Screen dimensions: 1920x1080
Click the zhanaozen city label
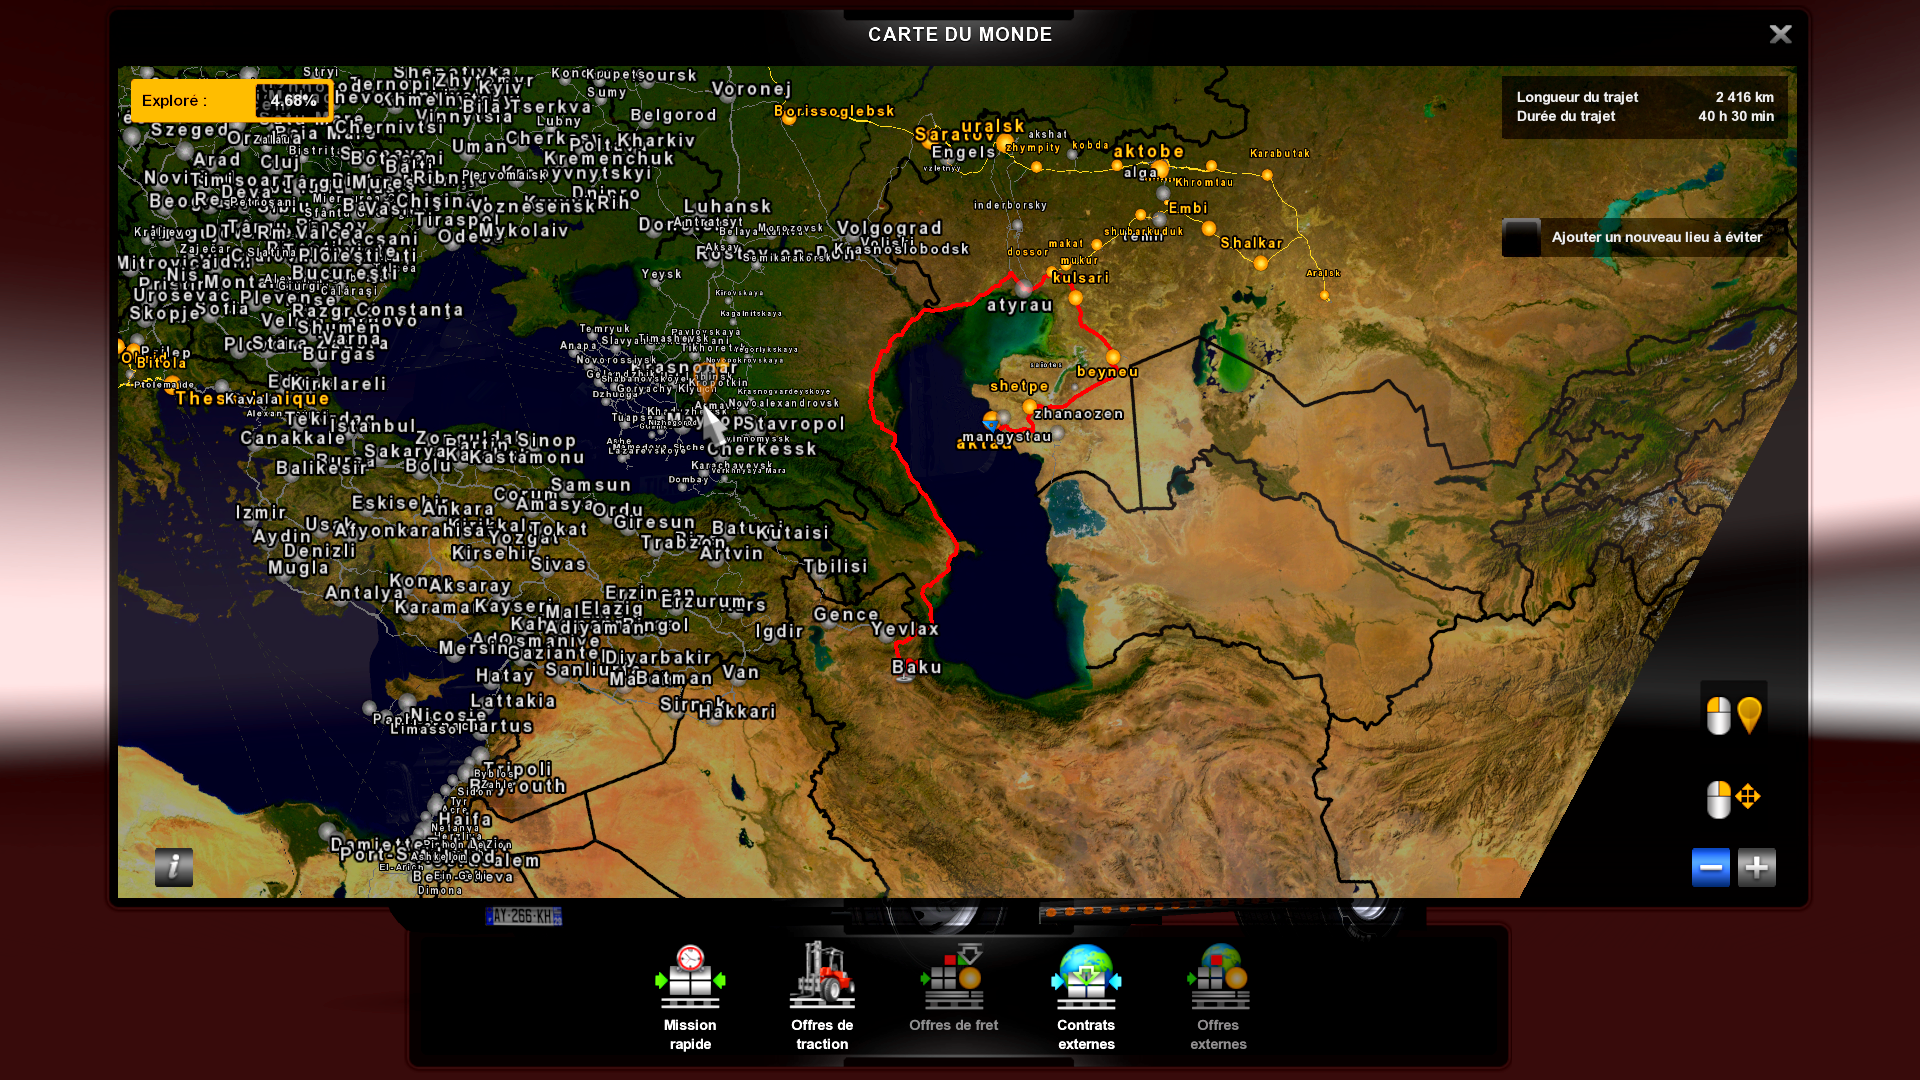(x=1079, y=414)
